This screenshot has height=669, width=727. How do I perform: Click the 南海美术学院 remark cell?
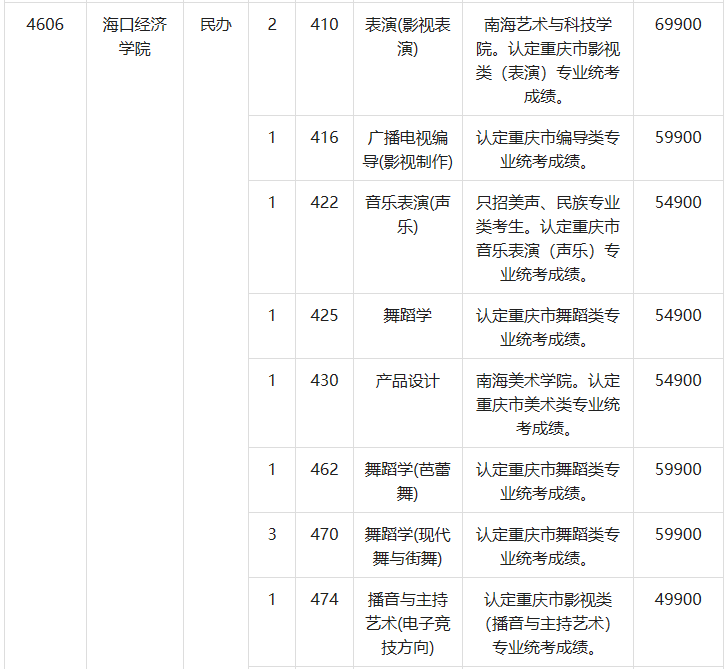pos(547,404)
